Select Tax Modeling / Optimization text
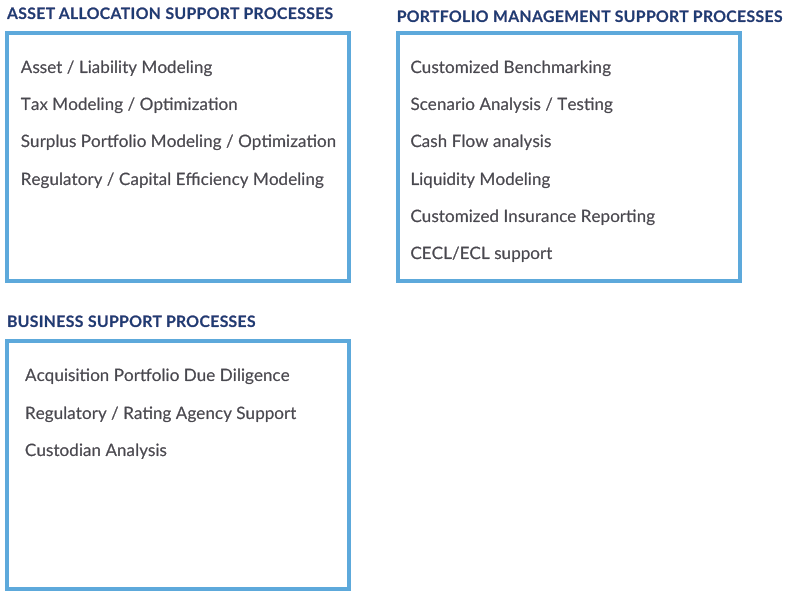797x599 pixels. click(129, 105)
